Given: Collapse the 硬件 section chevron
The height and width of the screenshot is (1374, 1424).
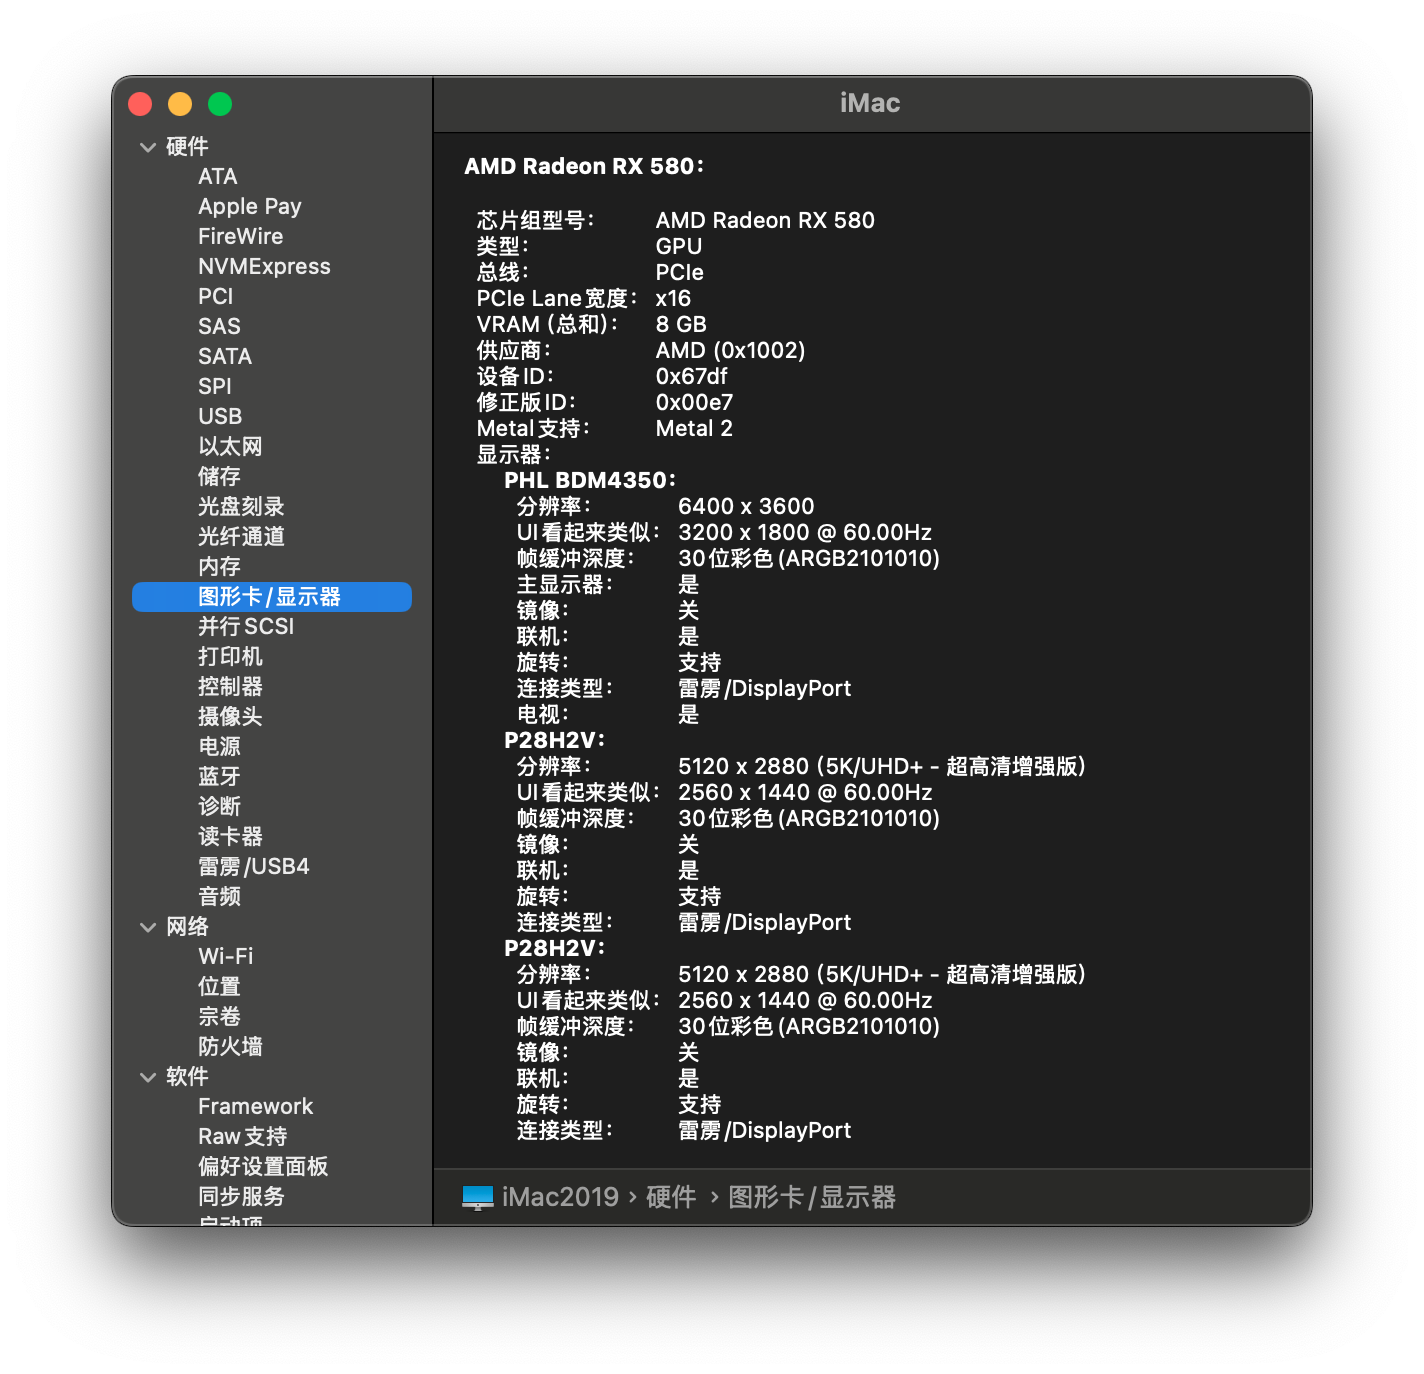Looking at the screenshot, I should click(x=148, y=147).
